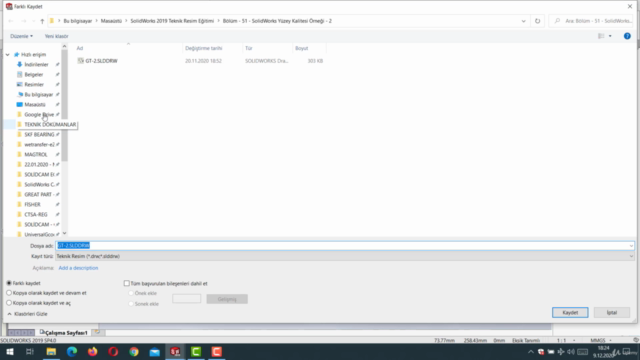Open TEKNİK DÖKÜMANLAR folder in sidebar
Viewport: 640px width, 360px height.
50,124
